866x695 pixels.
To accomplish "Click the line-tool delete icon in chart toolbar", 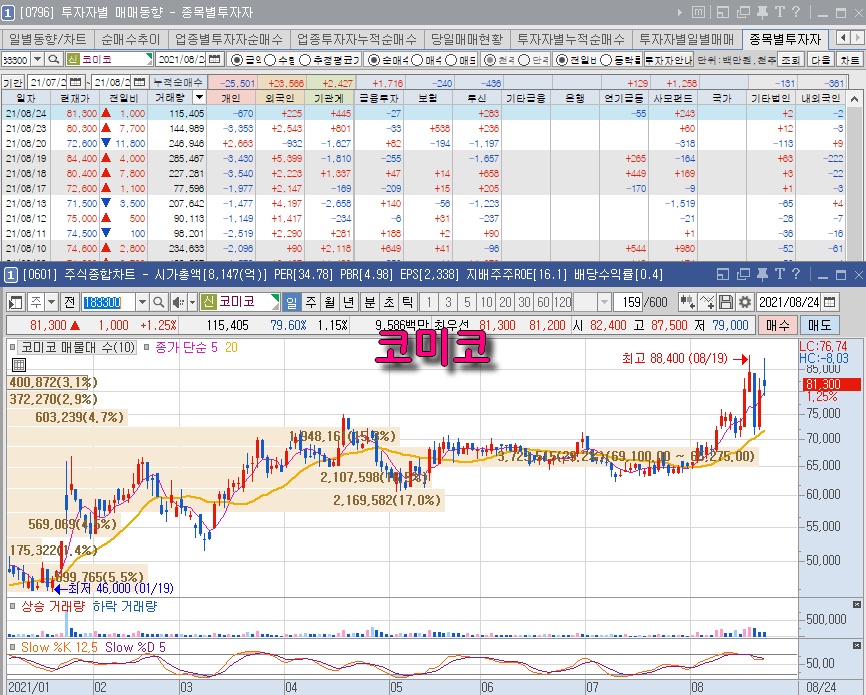I will [x=706, y=302].
